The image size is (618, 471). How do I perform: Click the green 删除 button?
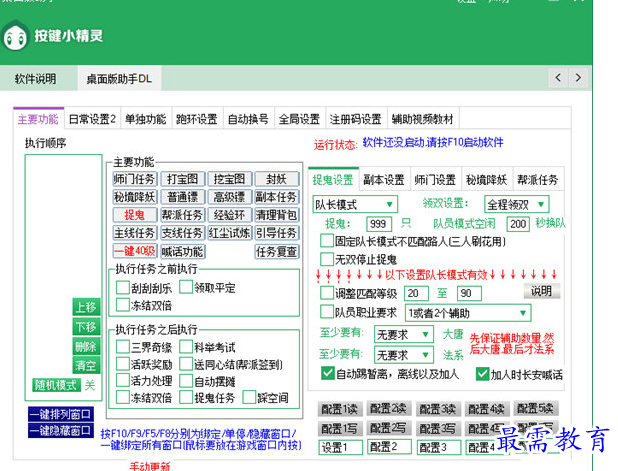pos(86,346)
